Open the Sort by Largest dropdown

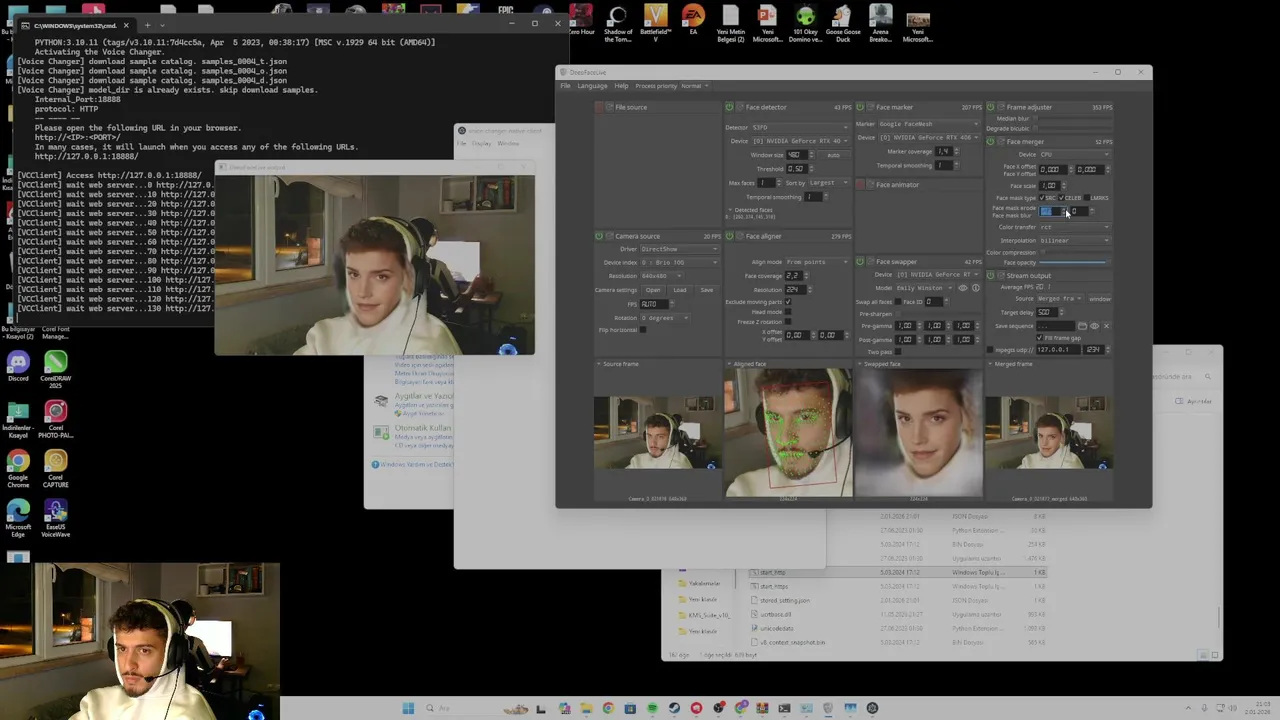[x=829, y=183]
